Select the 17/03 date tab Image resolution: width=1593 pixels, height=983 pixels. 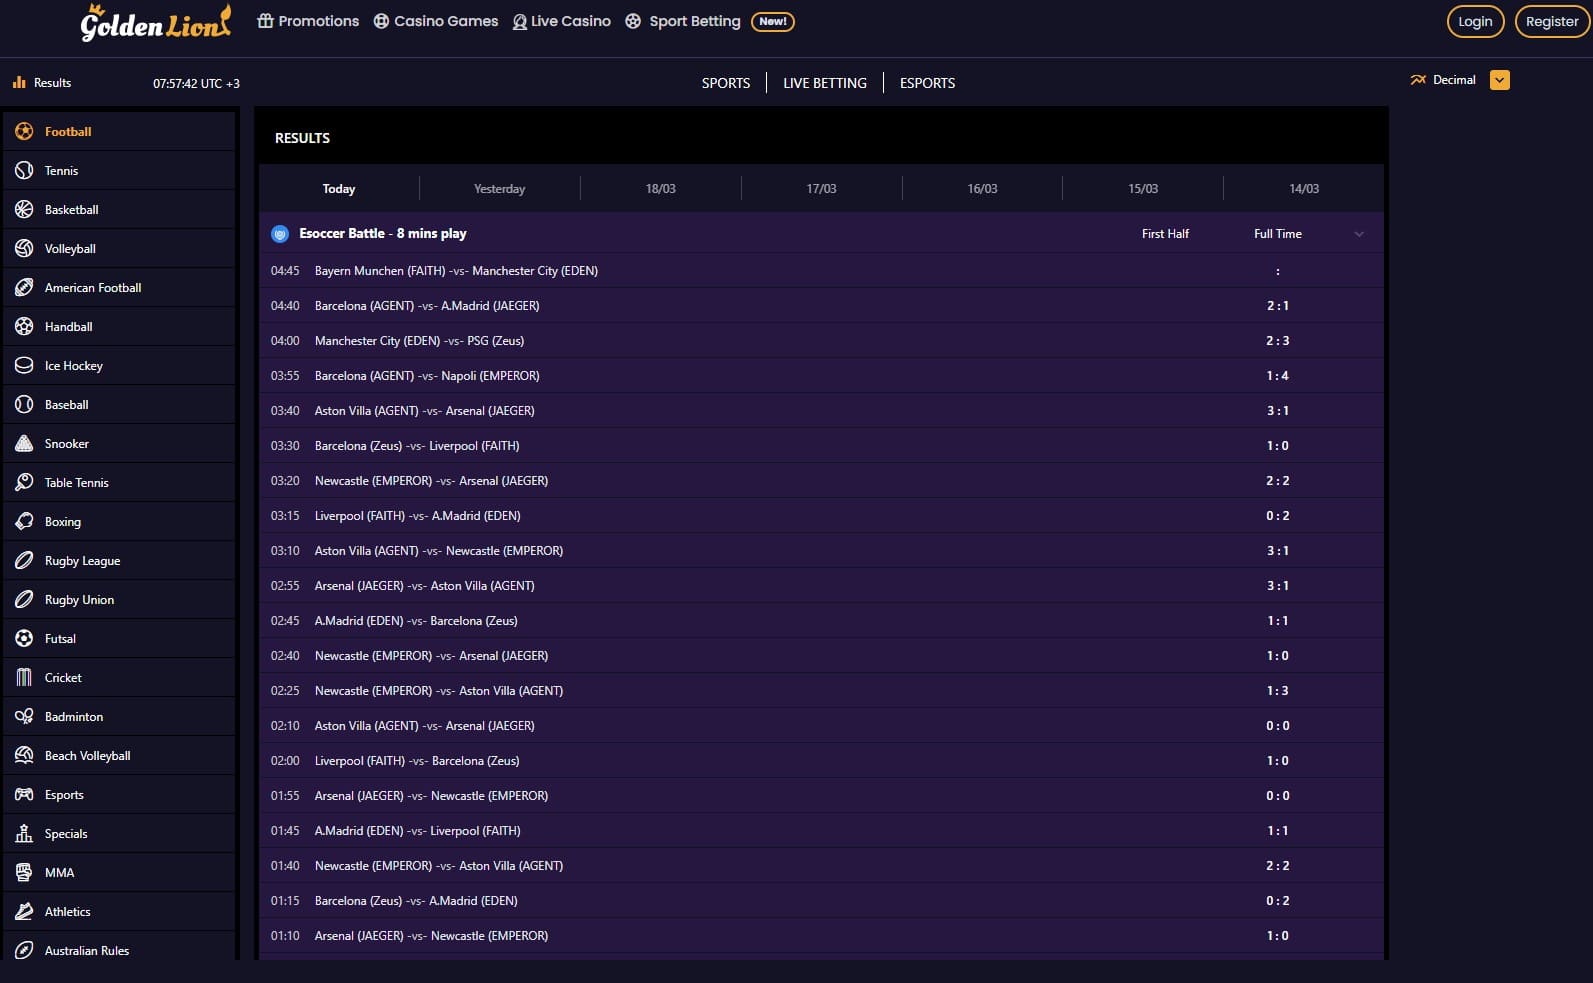click(822, 189)
